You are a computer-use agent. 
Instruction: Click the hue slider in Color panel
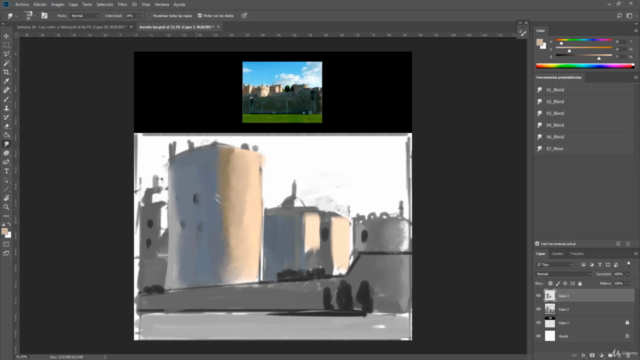(584, 40)
